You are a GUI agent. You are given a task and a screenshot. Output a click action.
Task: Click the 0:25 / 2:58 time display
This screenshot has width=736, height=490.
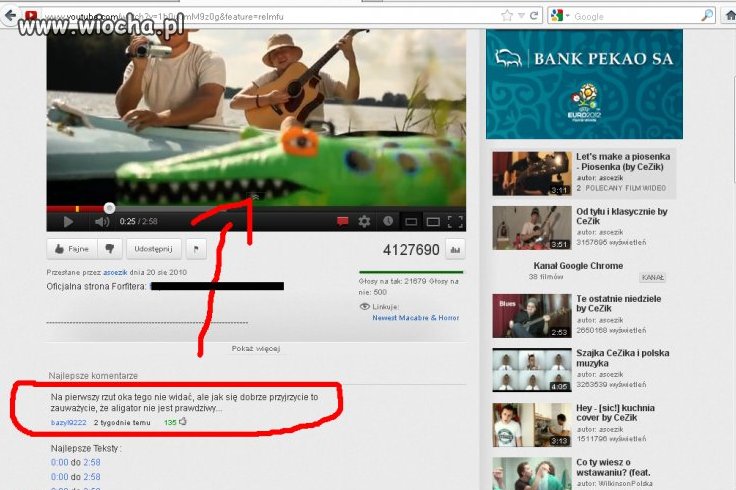[138, 222]
